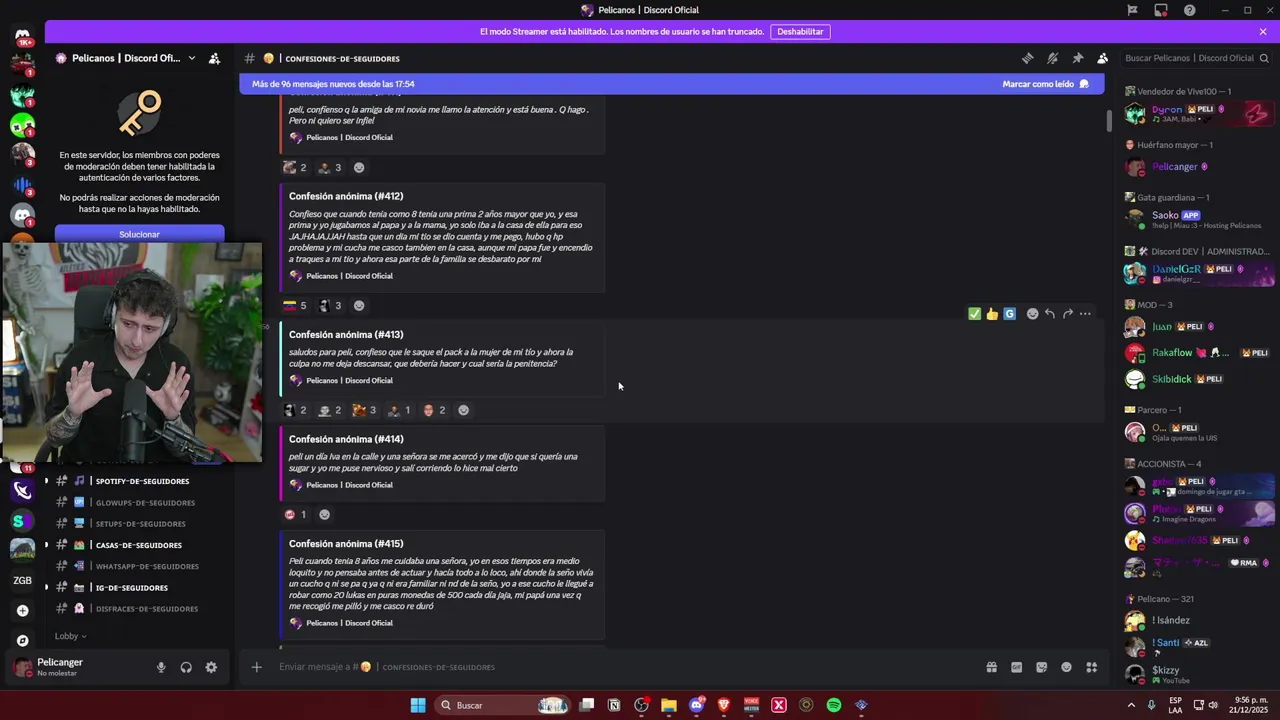Add thumbs up quick reaction on confession #413
The width and height of the screenshot is (1280, 720).
(992, 314)
